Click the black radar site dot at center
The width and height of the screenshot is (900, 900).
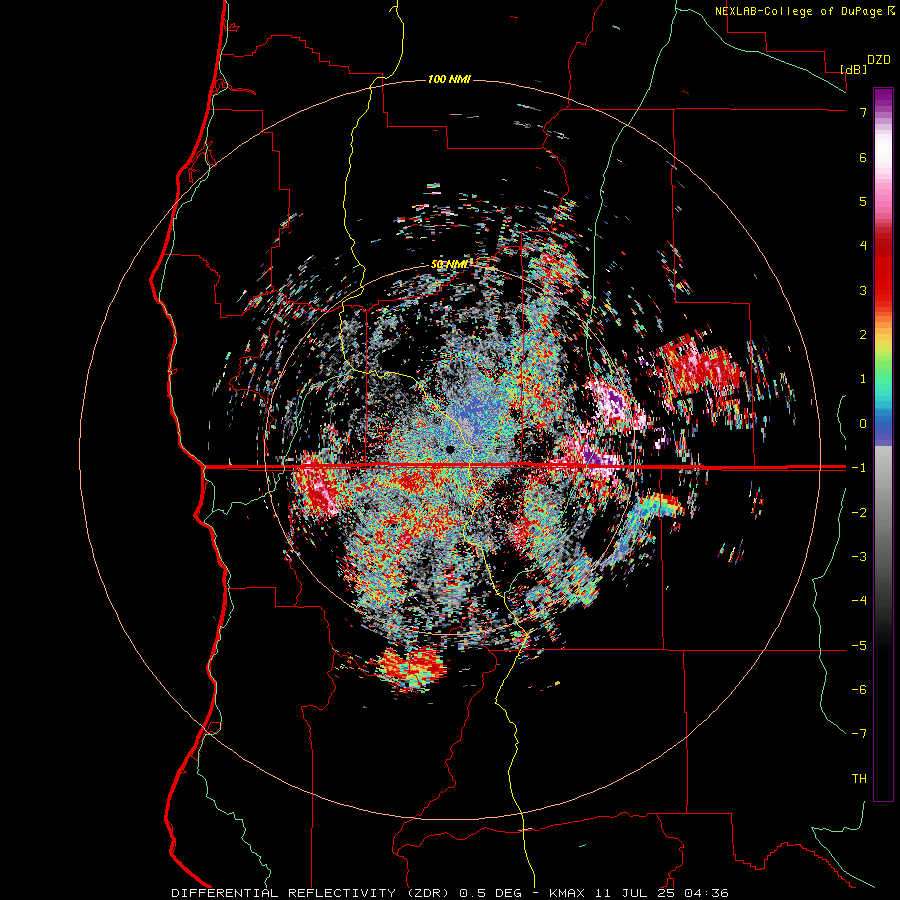coord(450,449)
